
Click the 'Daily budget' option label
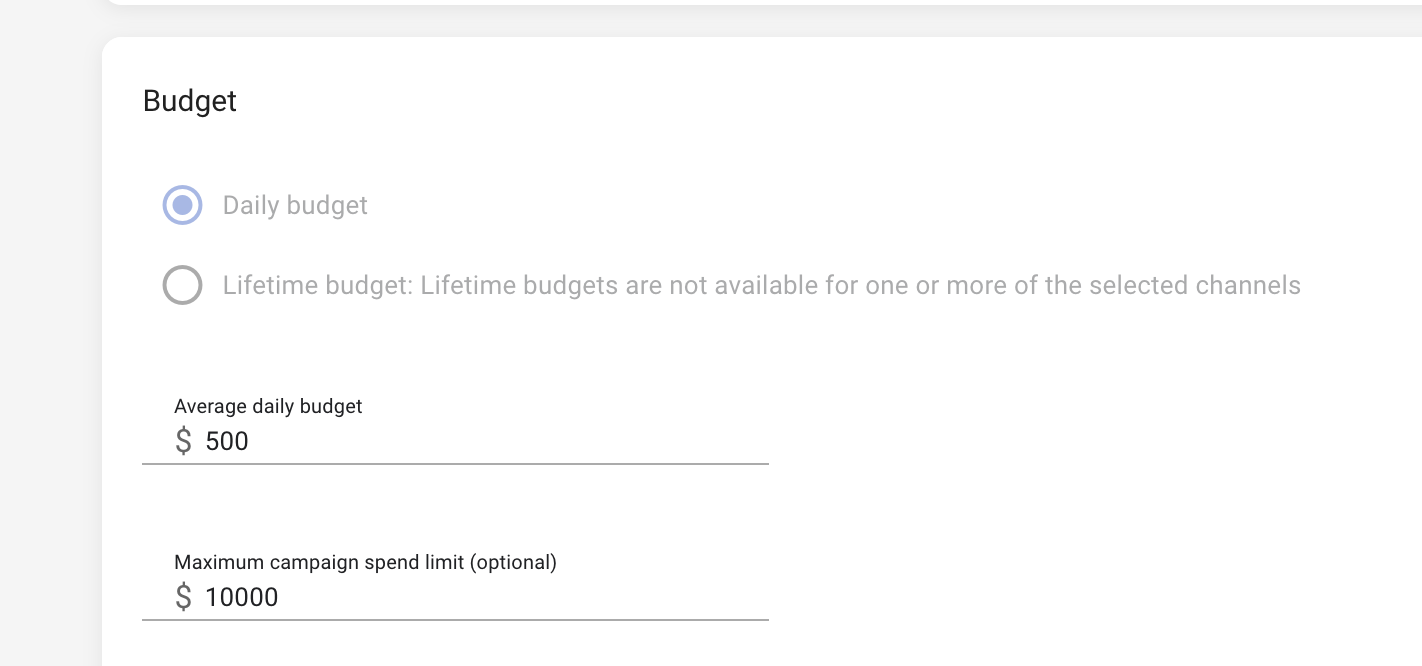pos(295,206)
